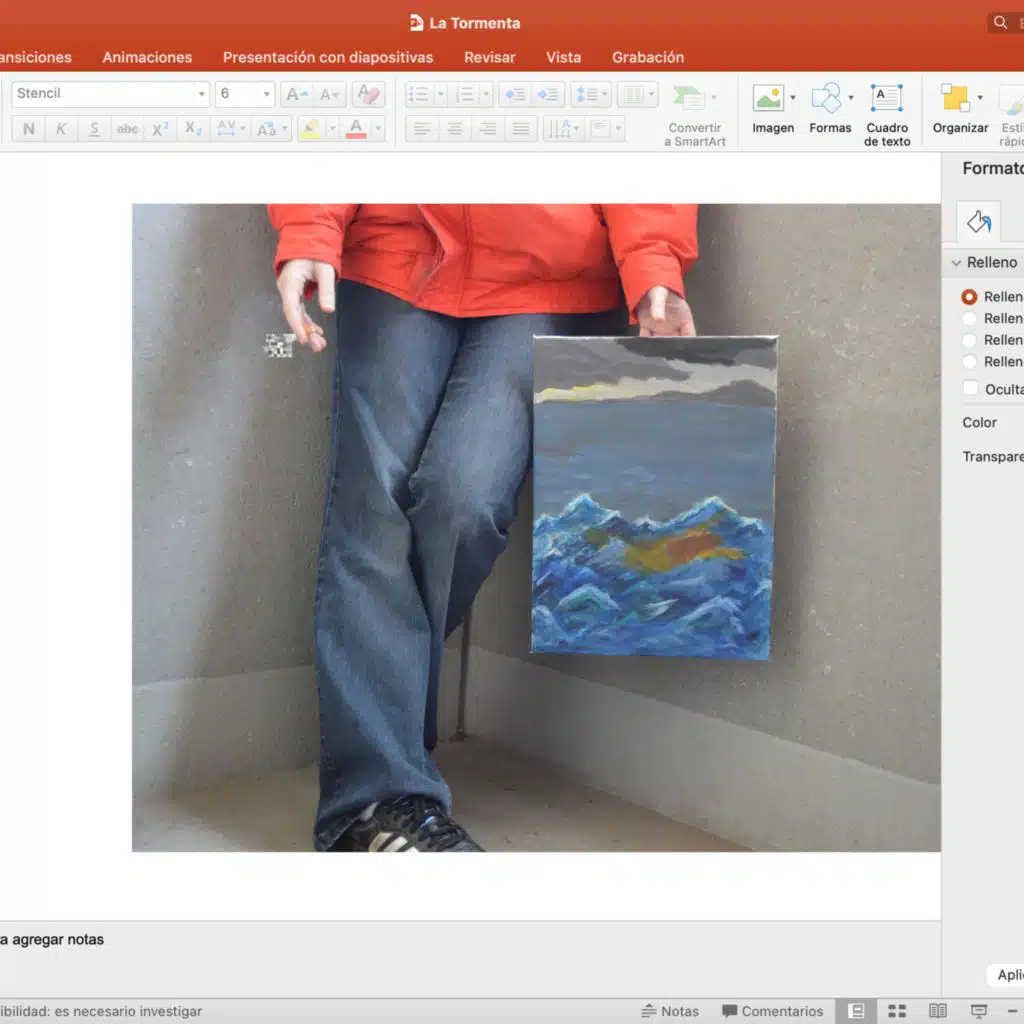Open the Formas shapes gallery

click(x=826, y=99)
